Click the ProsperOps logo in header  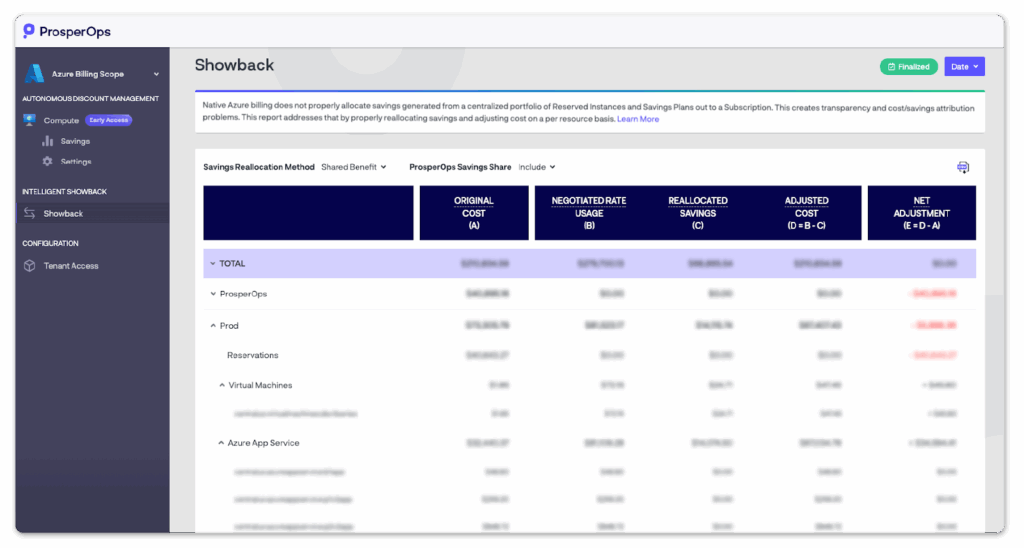[67, 31]
